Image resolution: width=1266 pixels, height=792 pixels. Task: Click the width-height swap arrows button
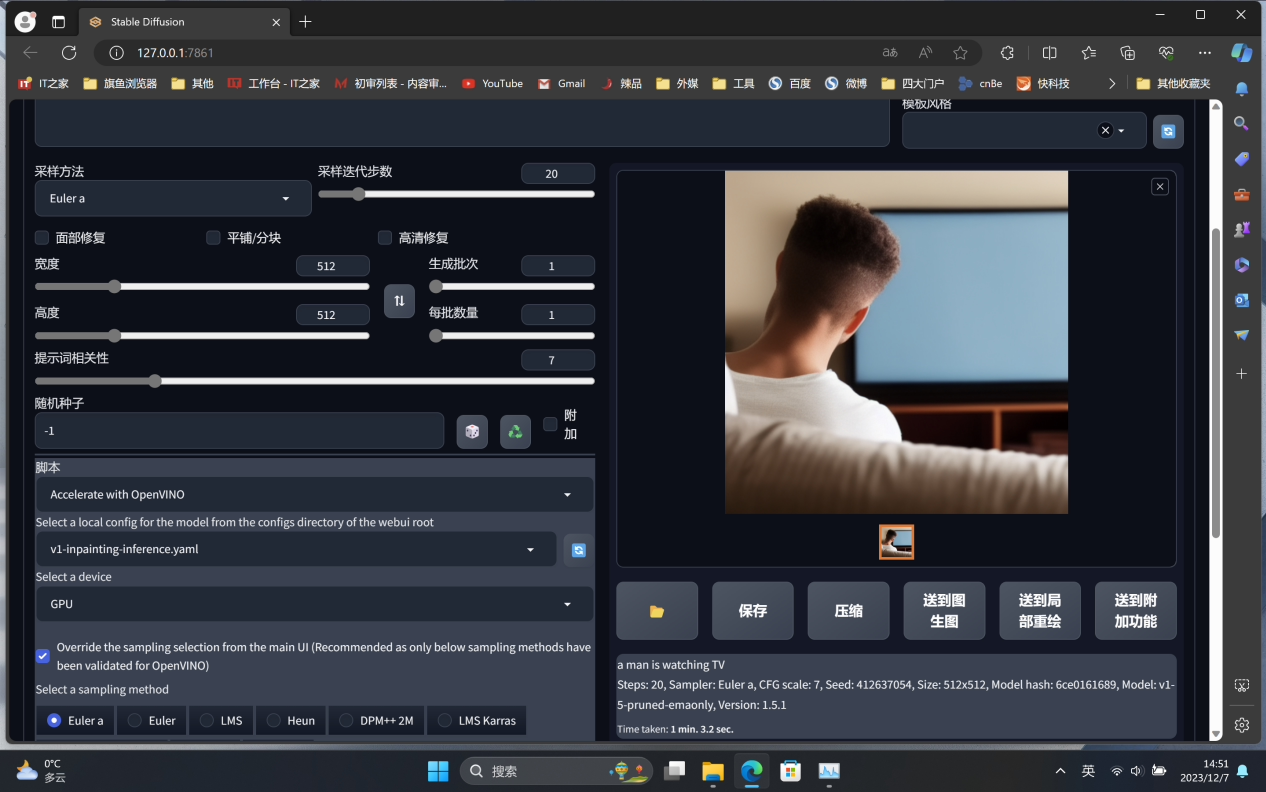coord(399,301)
